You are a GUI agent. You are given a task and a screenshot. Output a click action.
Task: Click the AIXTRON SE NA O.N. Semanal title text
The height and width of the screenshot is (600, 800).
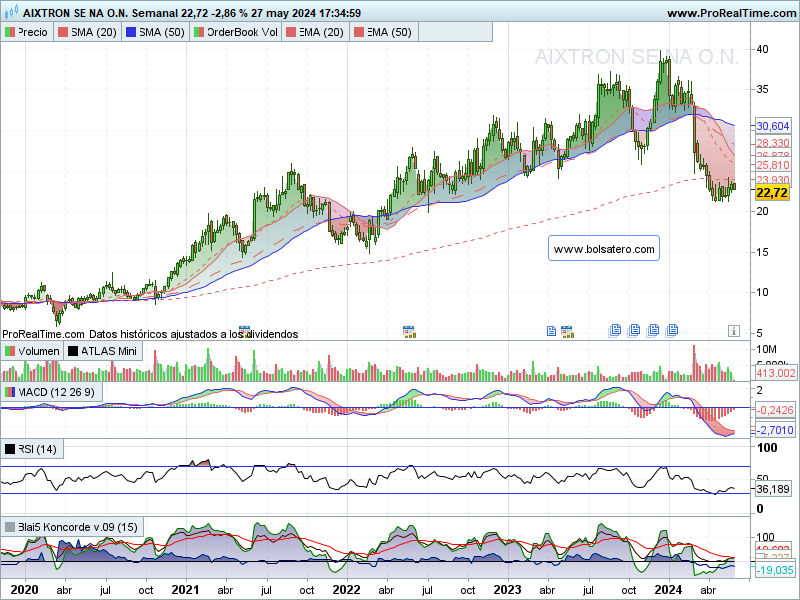(101, 13)
